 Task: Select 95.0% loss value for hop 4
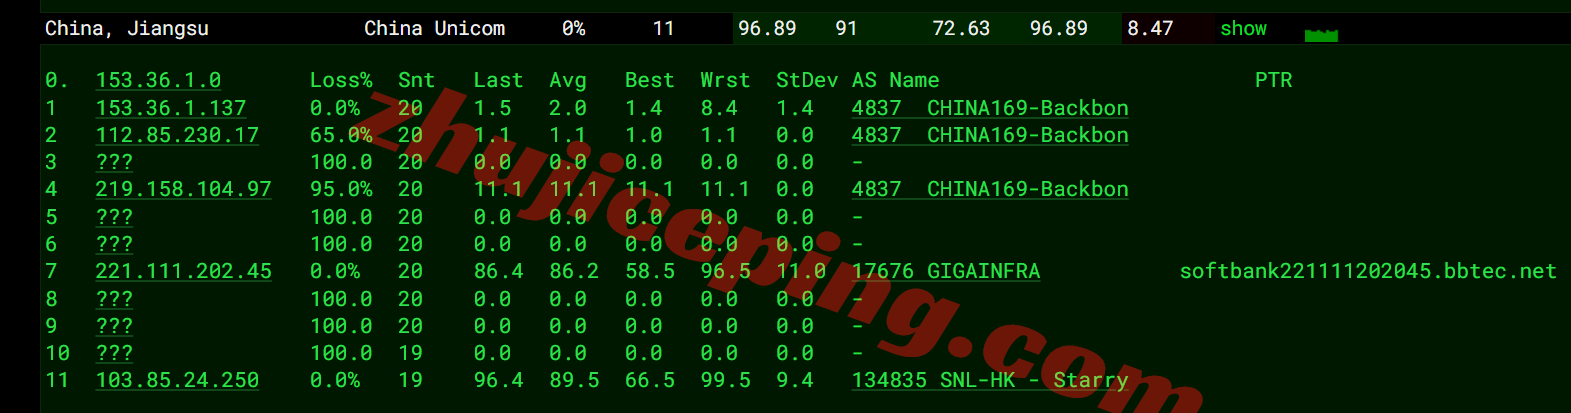(341, 189)
